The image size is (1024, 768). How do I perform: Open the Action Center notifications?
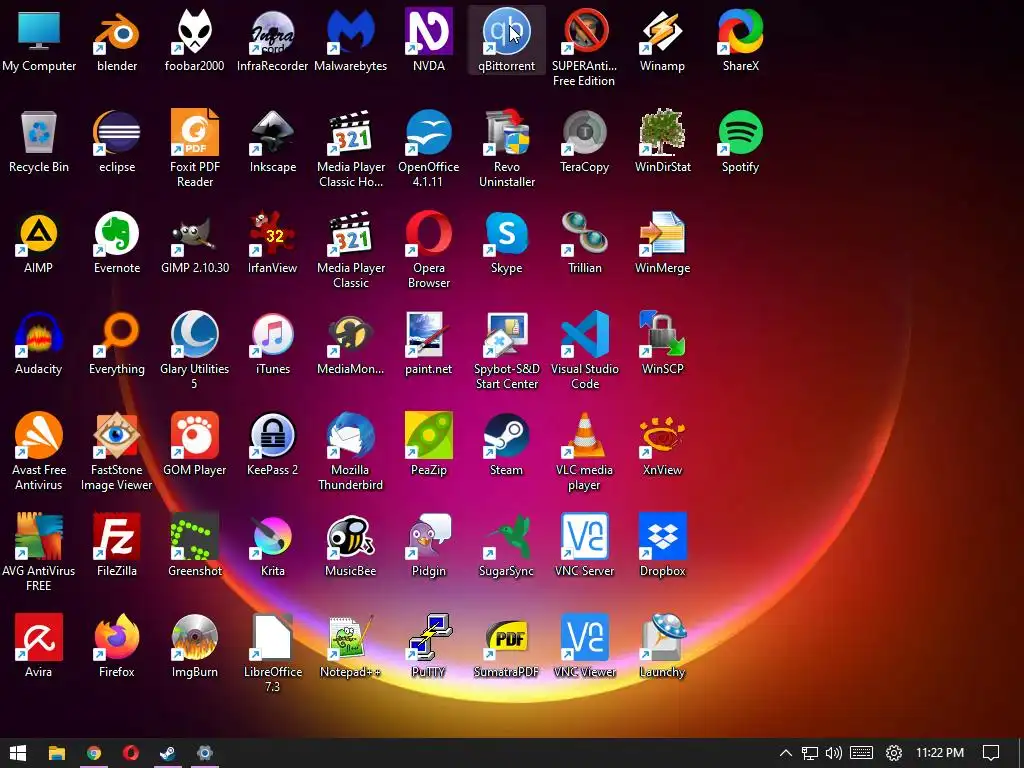coord(991,753)
